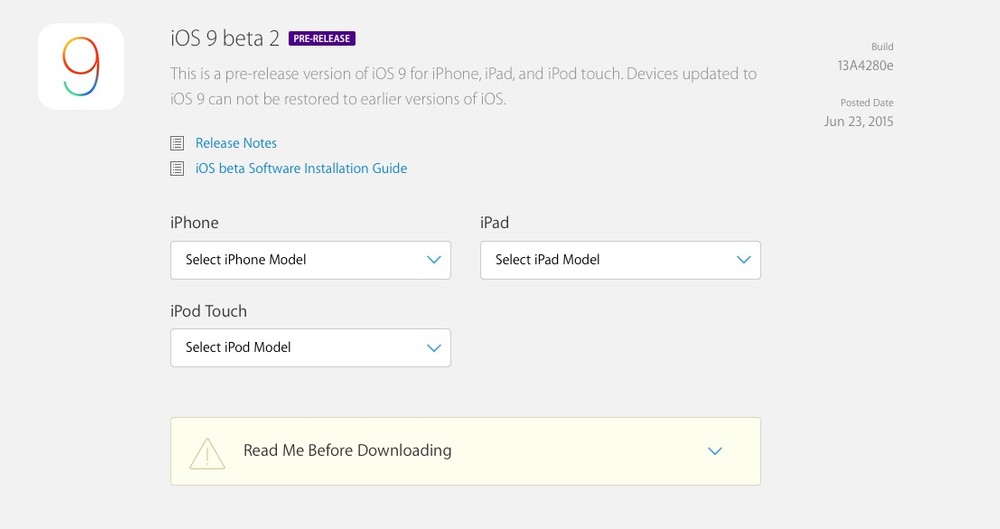This screenshot has height=529, width=1000.
Task: Click the build number 13A4280e
Action: [x=865, y=65]
